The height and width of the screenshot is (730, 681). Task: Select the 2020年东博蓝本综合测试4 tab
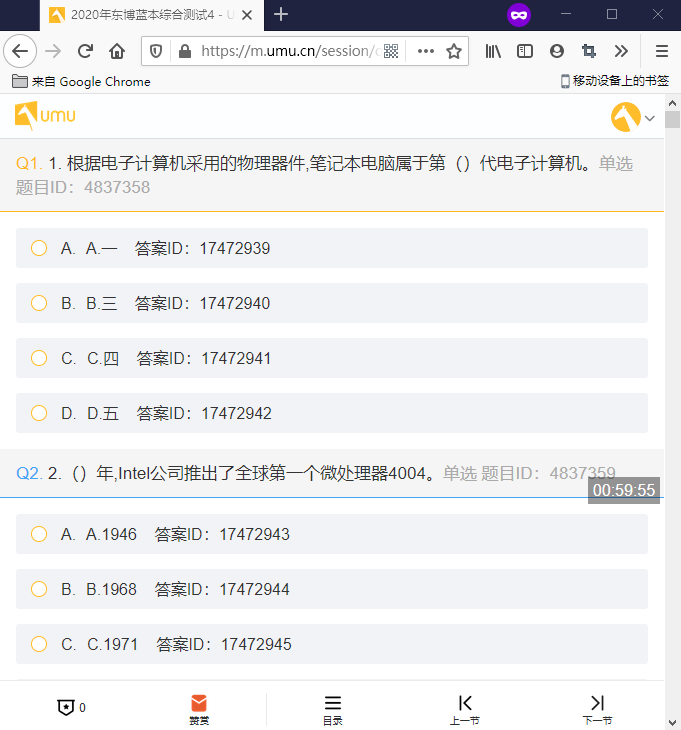152,15
